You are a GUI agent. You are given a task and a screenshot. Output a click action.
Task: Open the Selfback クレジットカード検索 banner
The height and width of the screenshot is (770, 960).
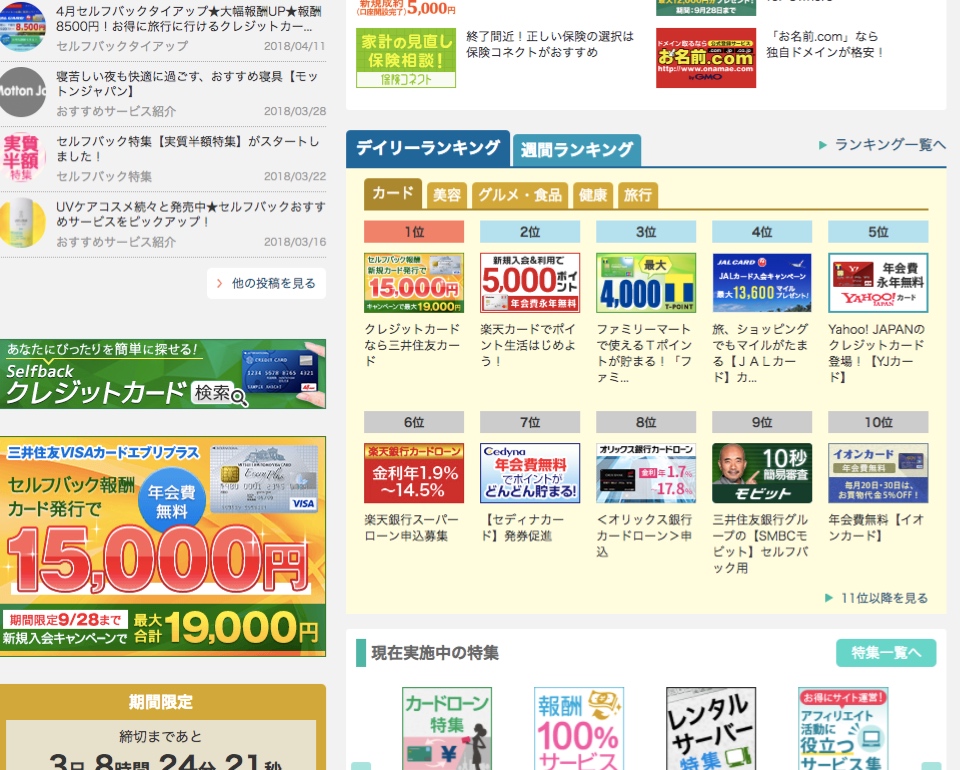(163, 374)
